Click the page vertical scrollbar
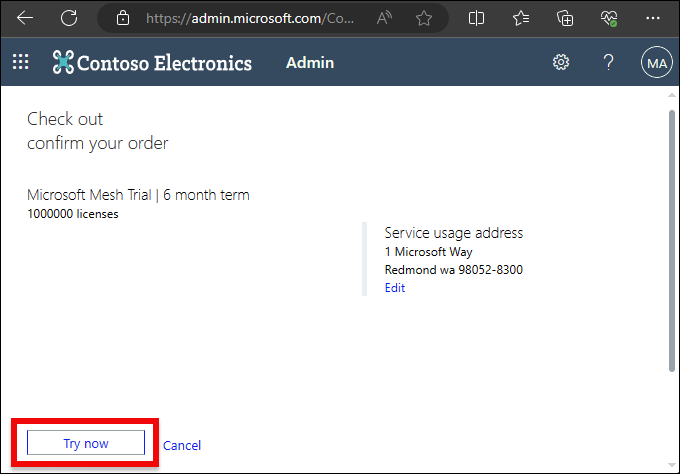 (x=671, y=240)
